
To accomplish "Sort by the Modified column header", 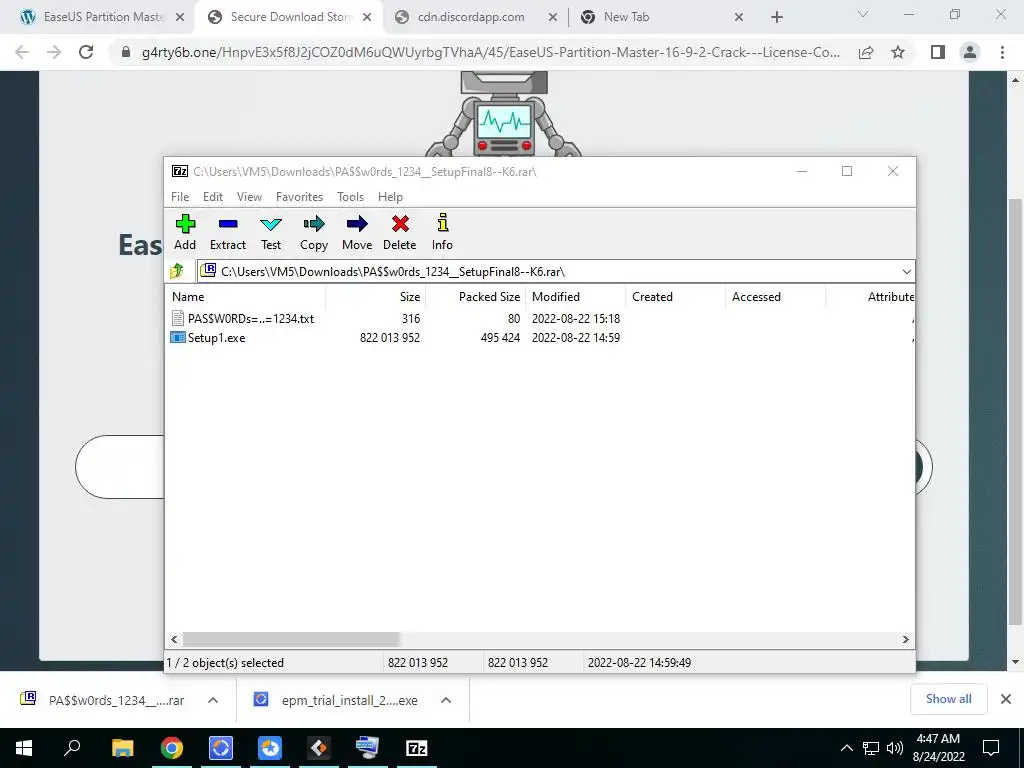I will 575,296.
